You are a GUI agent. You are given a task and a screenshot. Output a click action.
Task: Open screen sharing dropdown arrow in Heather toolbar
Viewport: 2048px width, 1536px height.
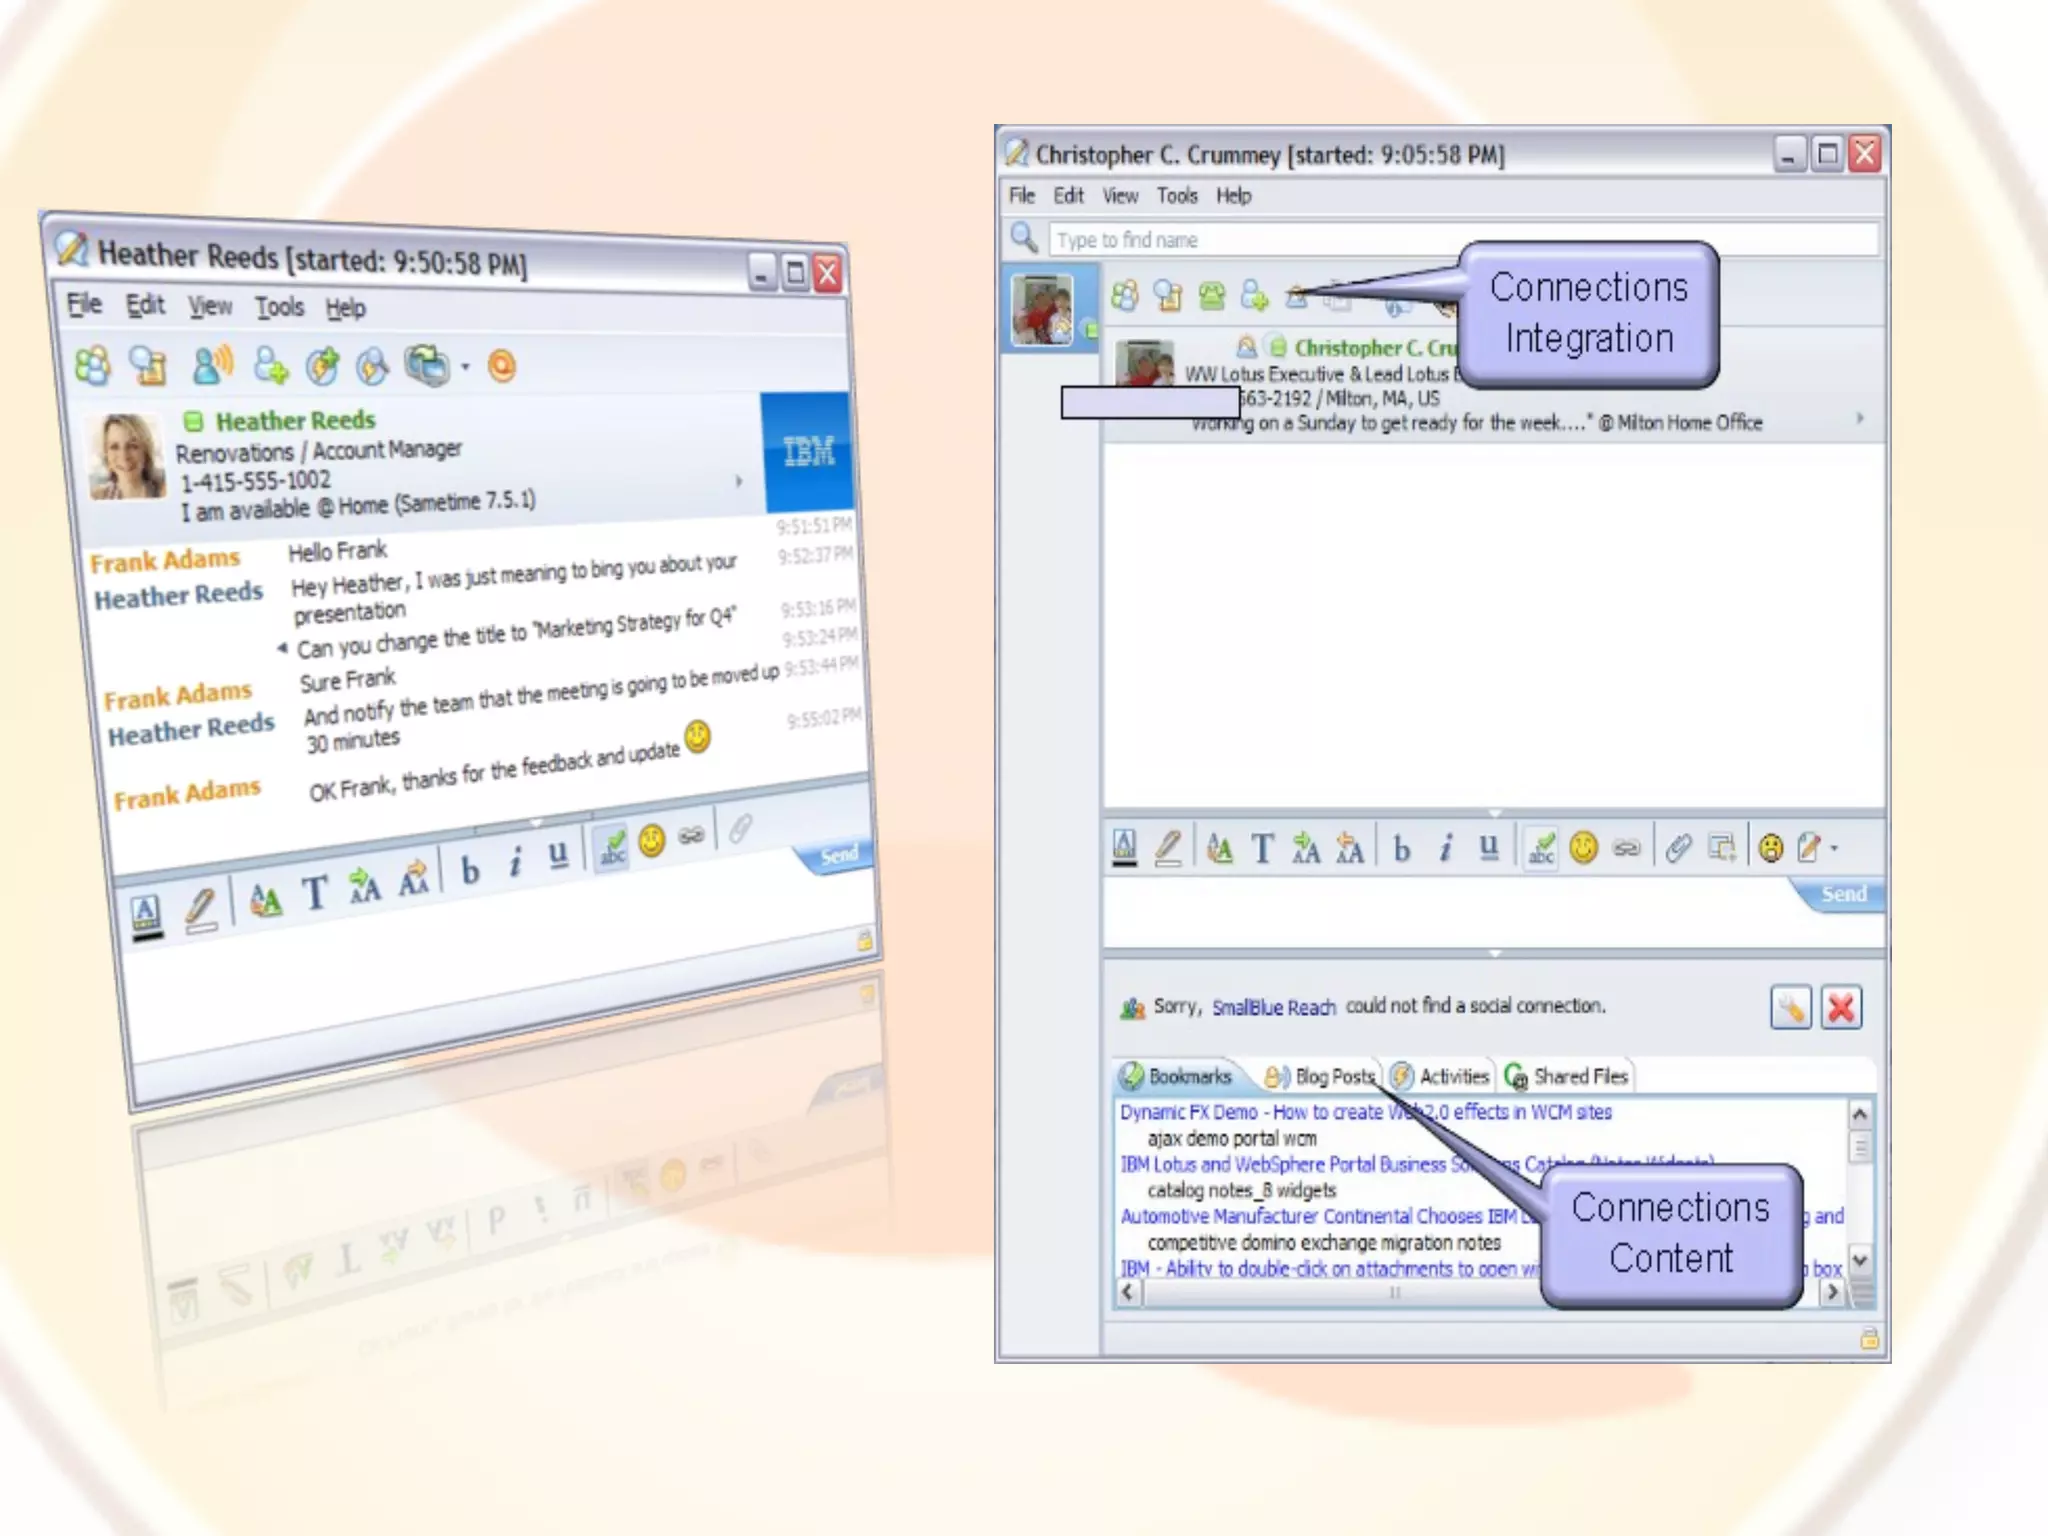(465, 367)
